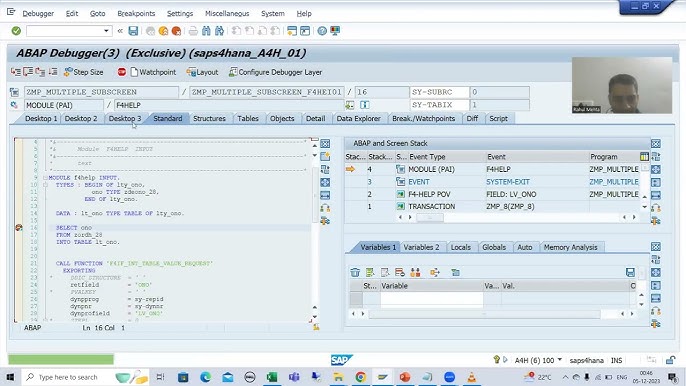Click full-screen icon for ABAP Stack panel
The width and height of the screenshot is (686, 386).
pyautogui.click(x=655, y=144)
